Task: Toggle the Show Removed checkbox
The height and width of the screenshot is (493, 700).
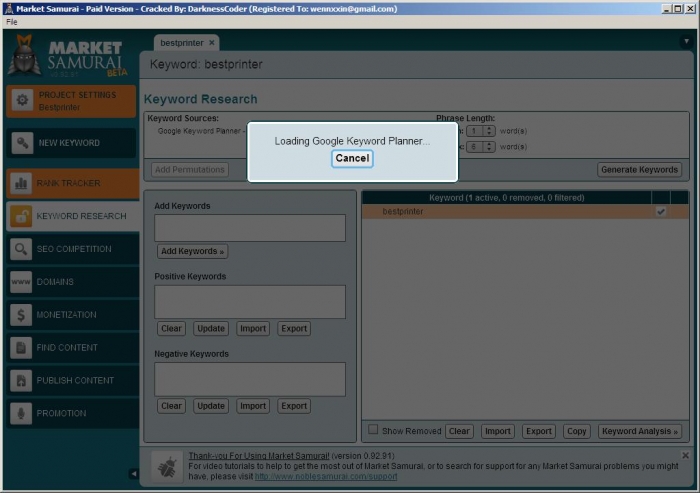Action: 373,430
